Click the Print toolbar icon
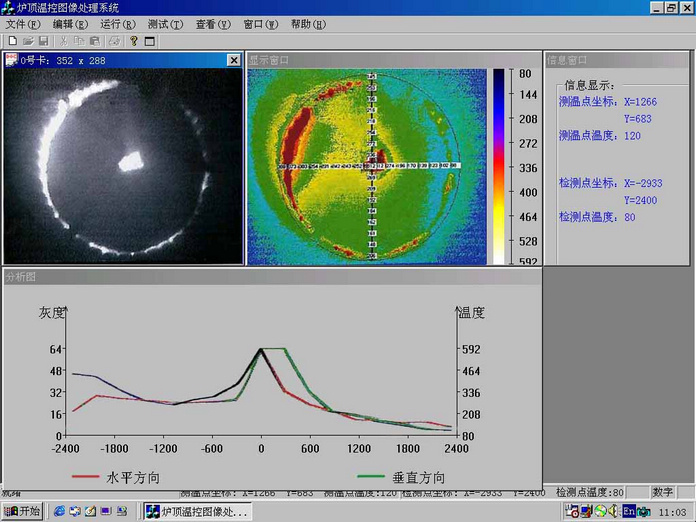Screen dimensions: 696x522 tap(114, 41)
